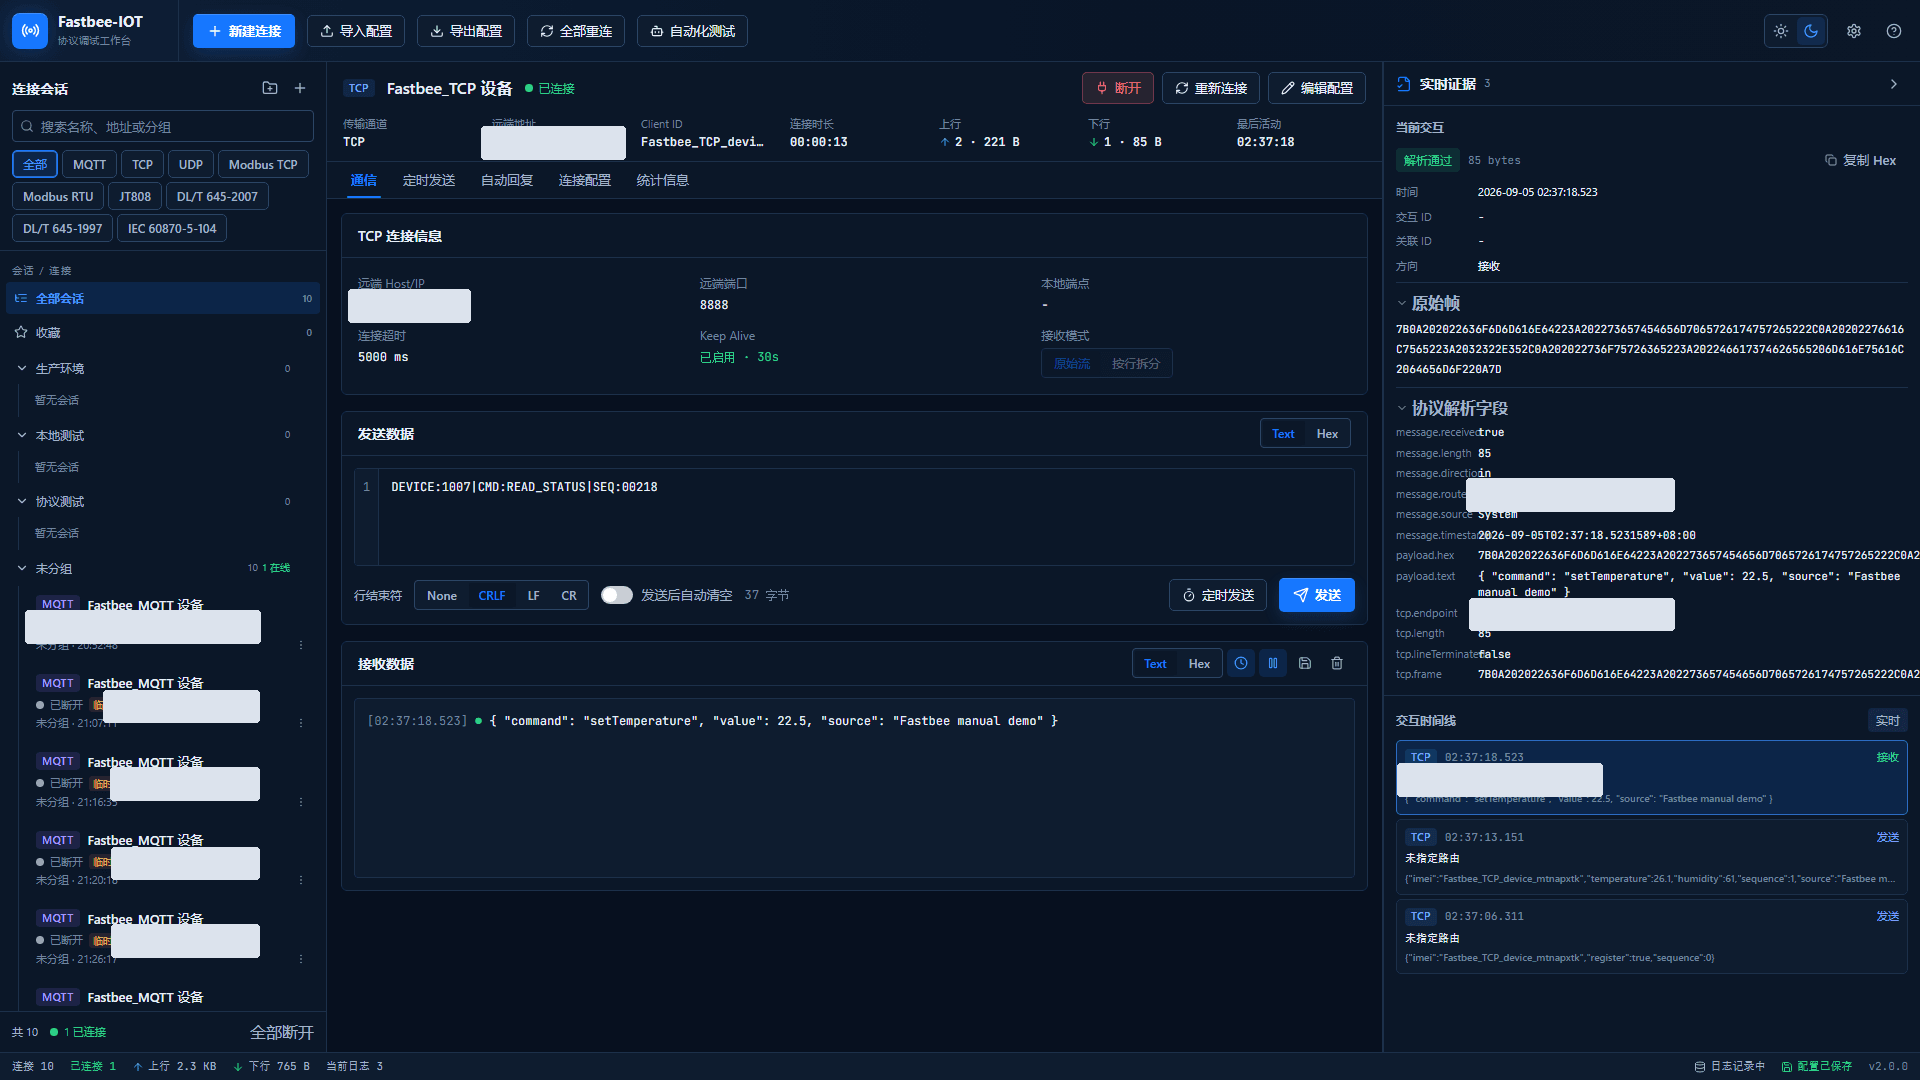Screen dimensions: 1920x1080
Task: Open help question mark icon
Action: 1894,31
